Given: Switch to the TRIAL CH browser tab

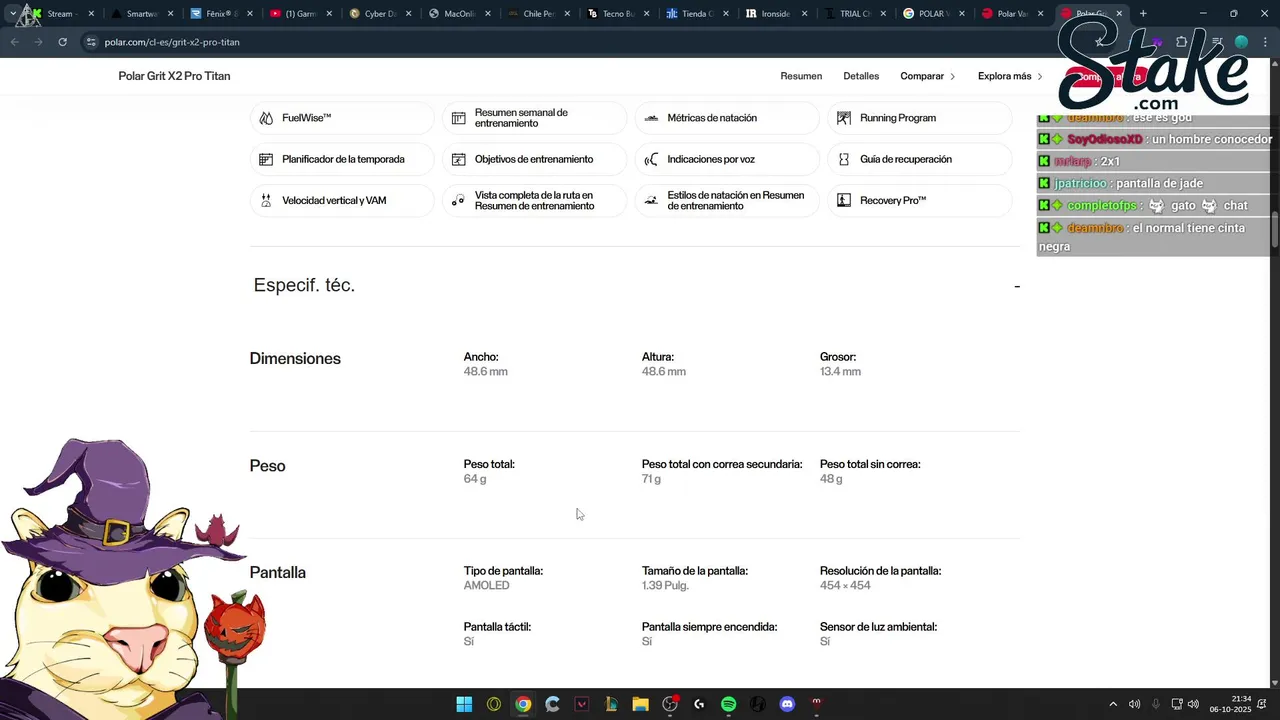Looking at the screenshot, I should point(856,14).
